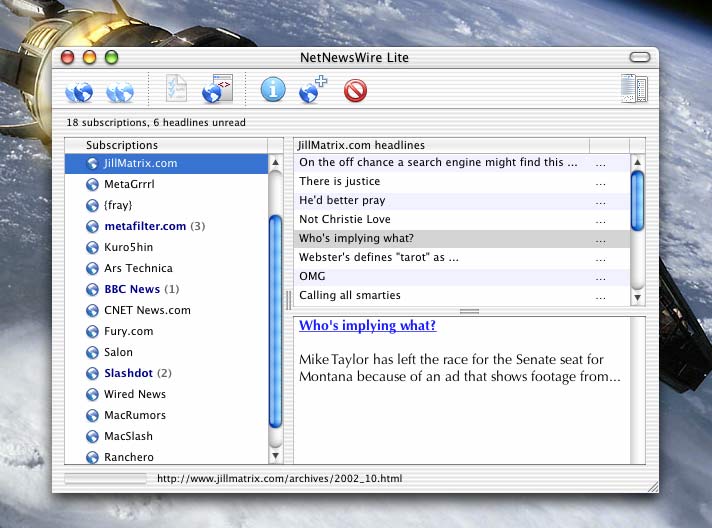Click the globe icon beside {fray}

click(x=92, y=205)
